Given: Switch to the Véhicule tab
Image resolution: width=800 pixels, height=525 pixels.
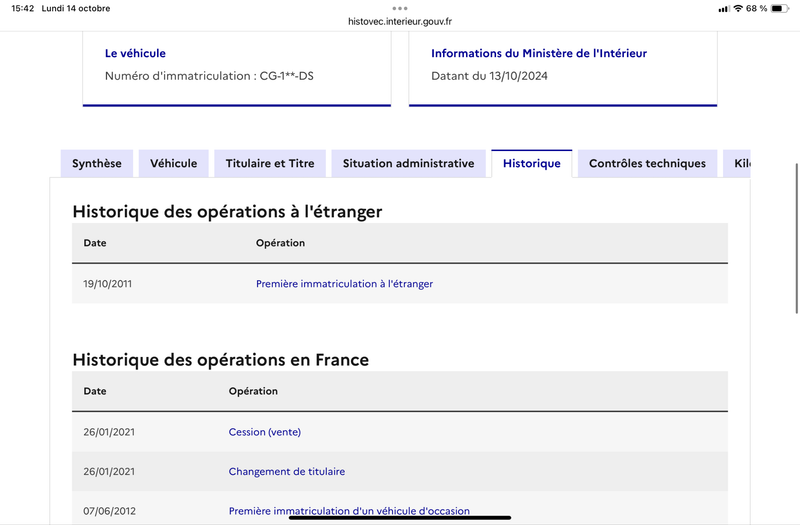Looking at the screenshot, I should point(173,163).
